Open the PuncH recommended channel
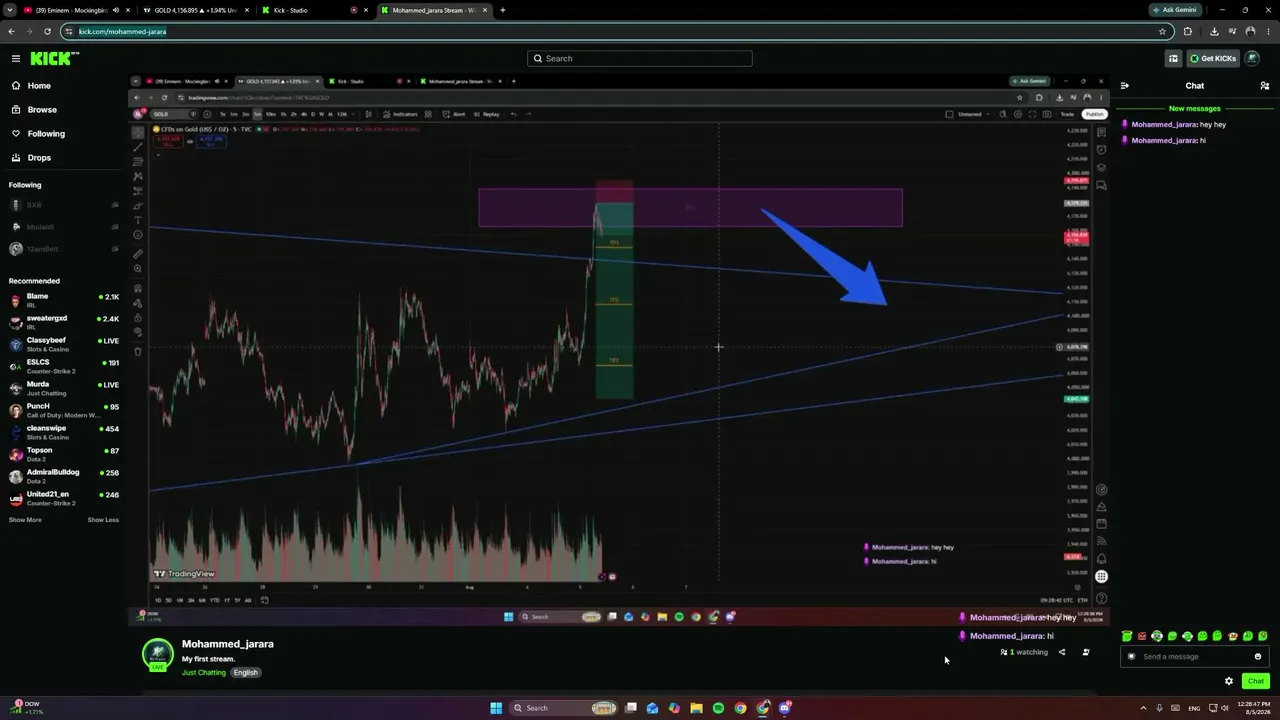The image size is (1280, 720). point(64,410)
